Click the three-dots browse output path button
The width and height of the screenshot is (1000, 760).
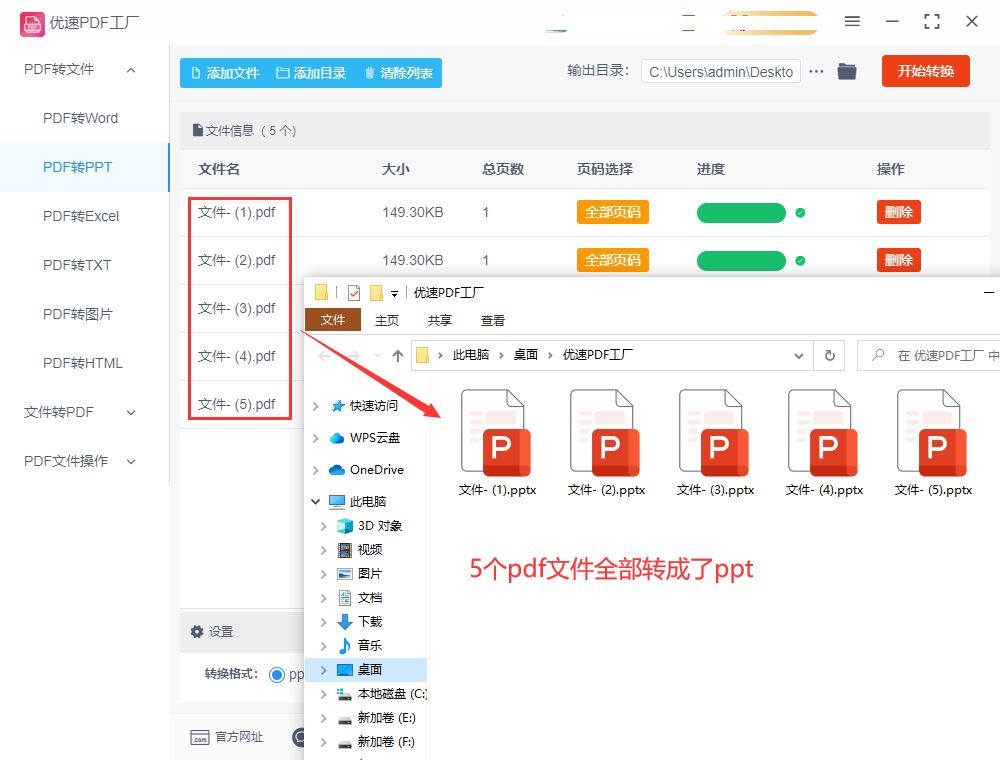click(816, 71)
